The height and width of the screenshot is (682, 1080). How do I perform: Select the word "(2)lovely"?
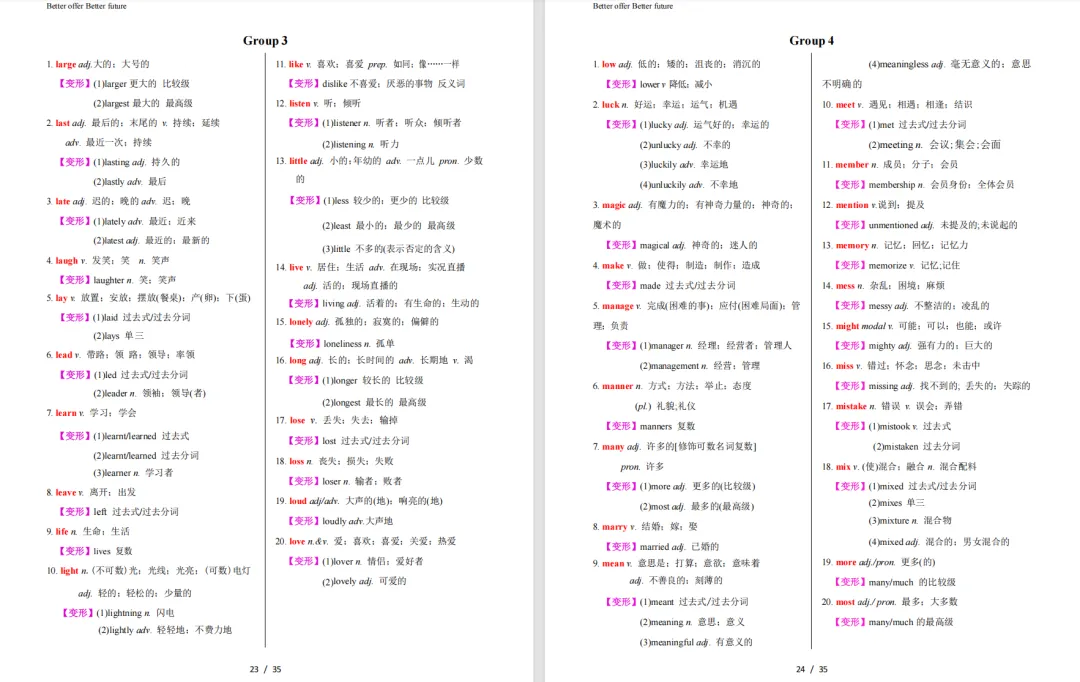(x=340, y=581)
